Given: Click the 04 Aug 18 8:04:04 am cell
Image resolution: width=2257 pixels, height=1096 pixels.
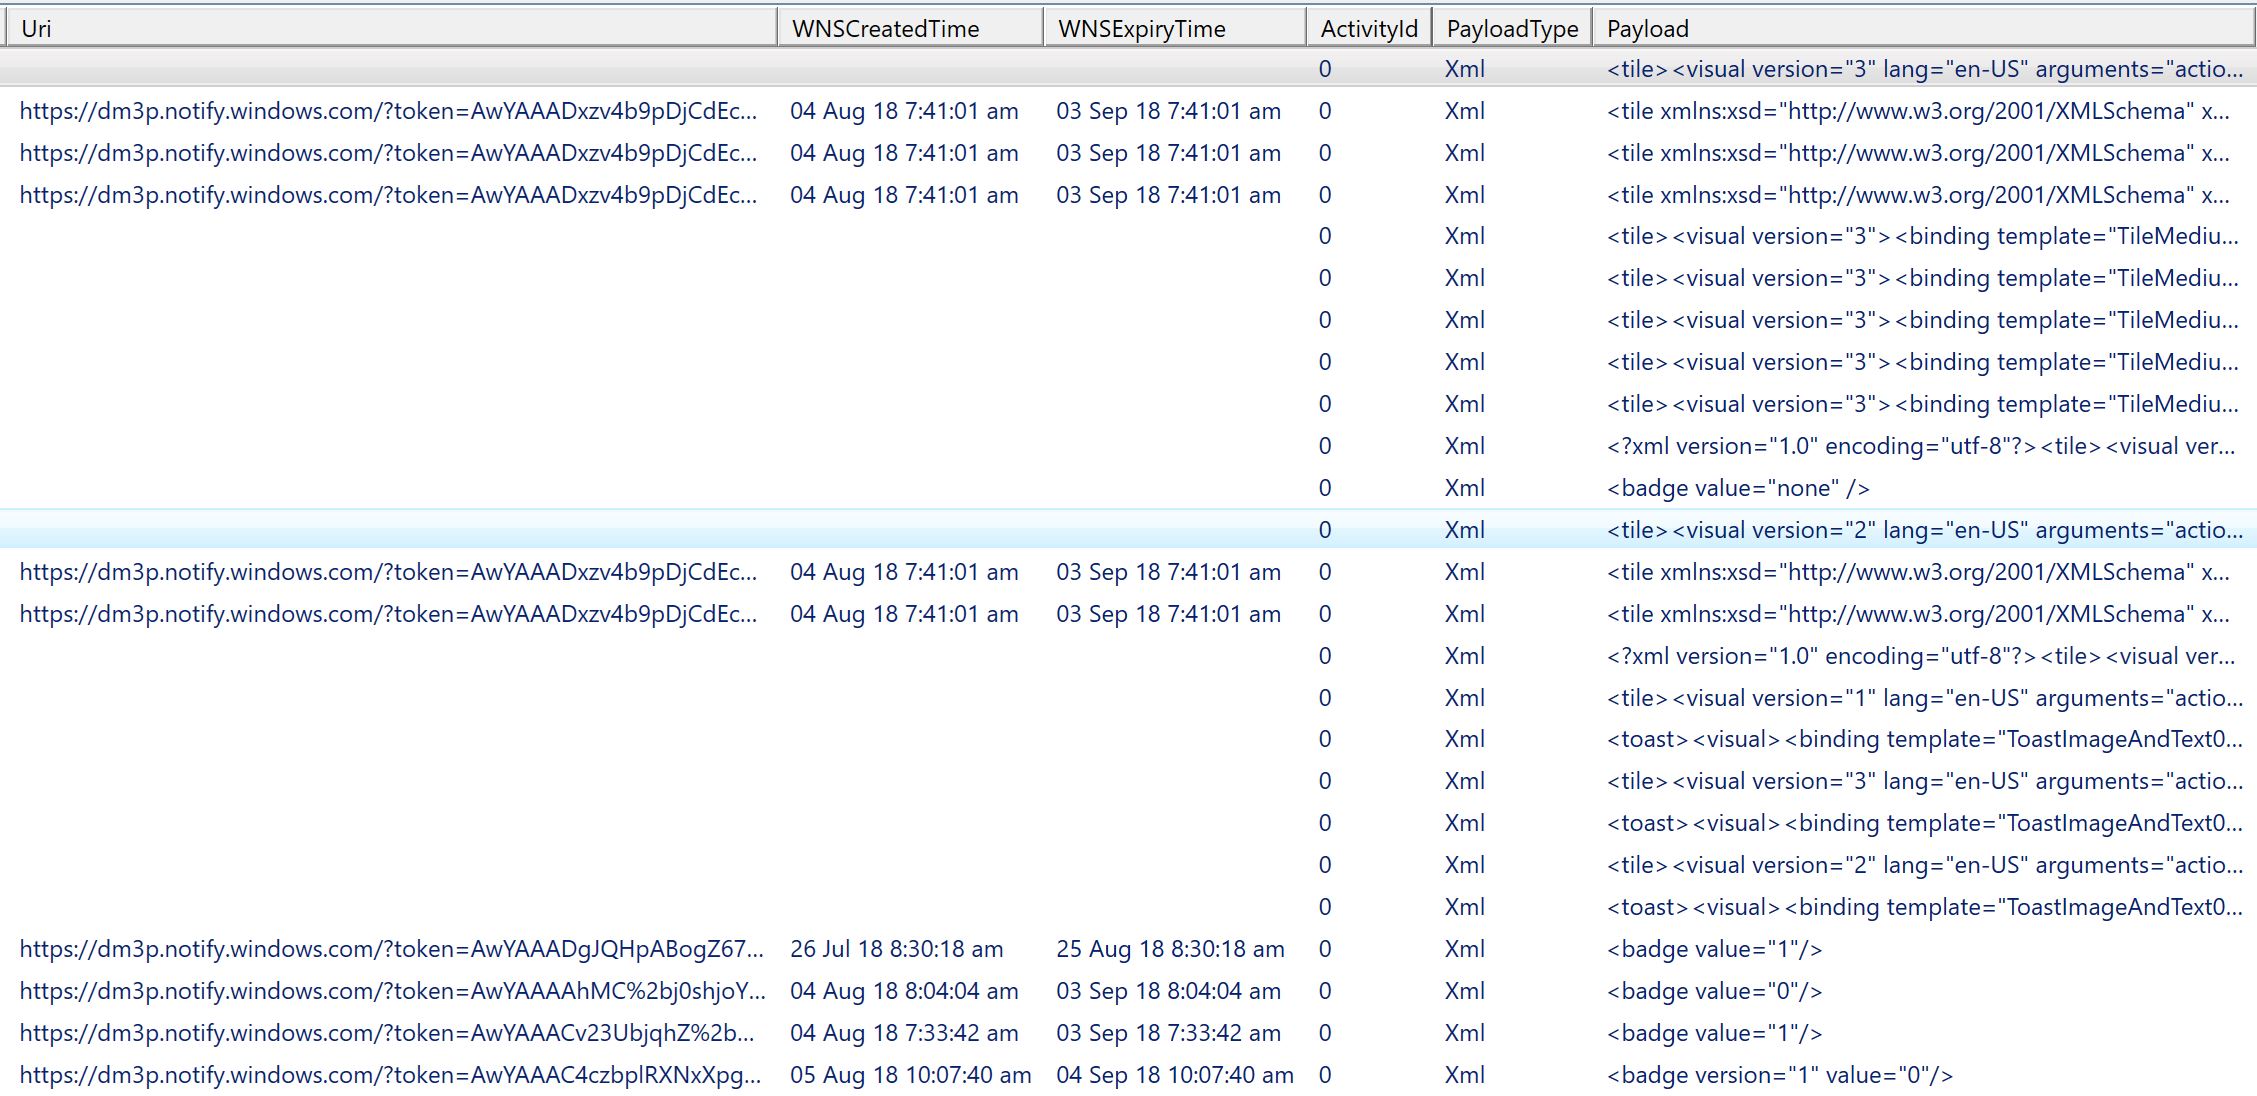Looking at the screenshot, I should 903,991.
